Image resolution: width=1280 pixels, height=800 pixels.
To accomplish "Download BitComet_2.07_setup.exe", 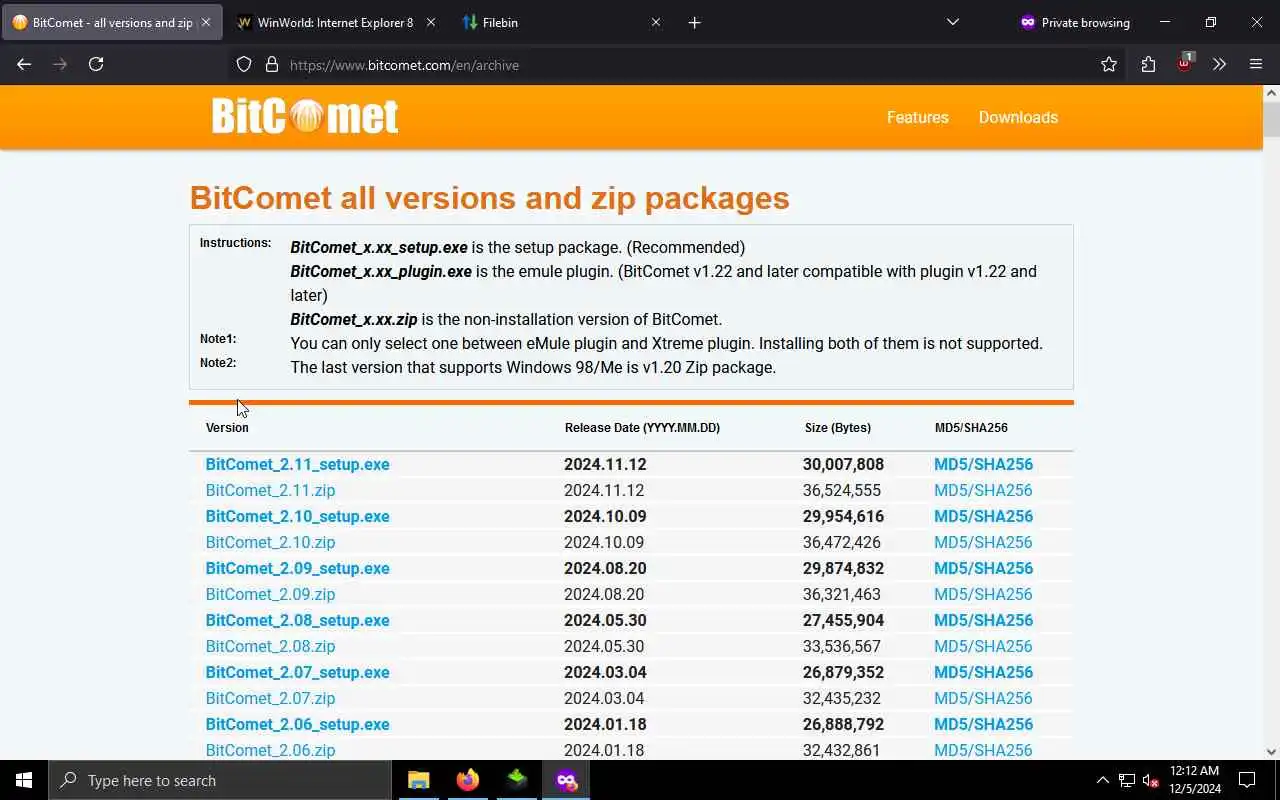I will pos(297,672).
